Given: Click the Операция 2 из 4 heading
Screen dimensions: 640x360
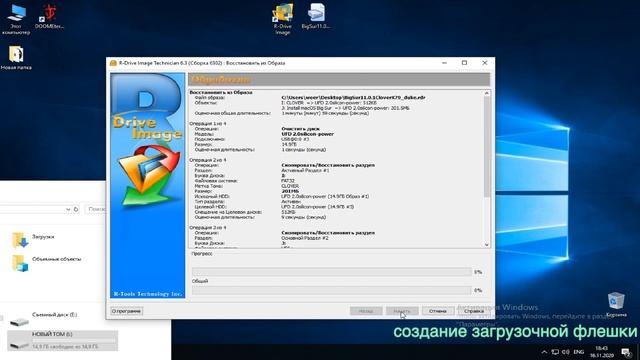Looking at the screenshot, I should pos(207,160).
